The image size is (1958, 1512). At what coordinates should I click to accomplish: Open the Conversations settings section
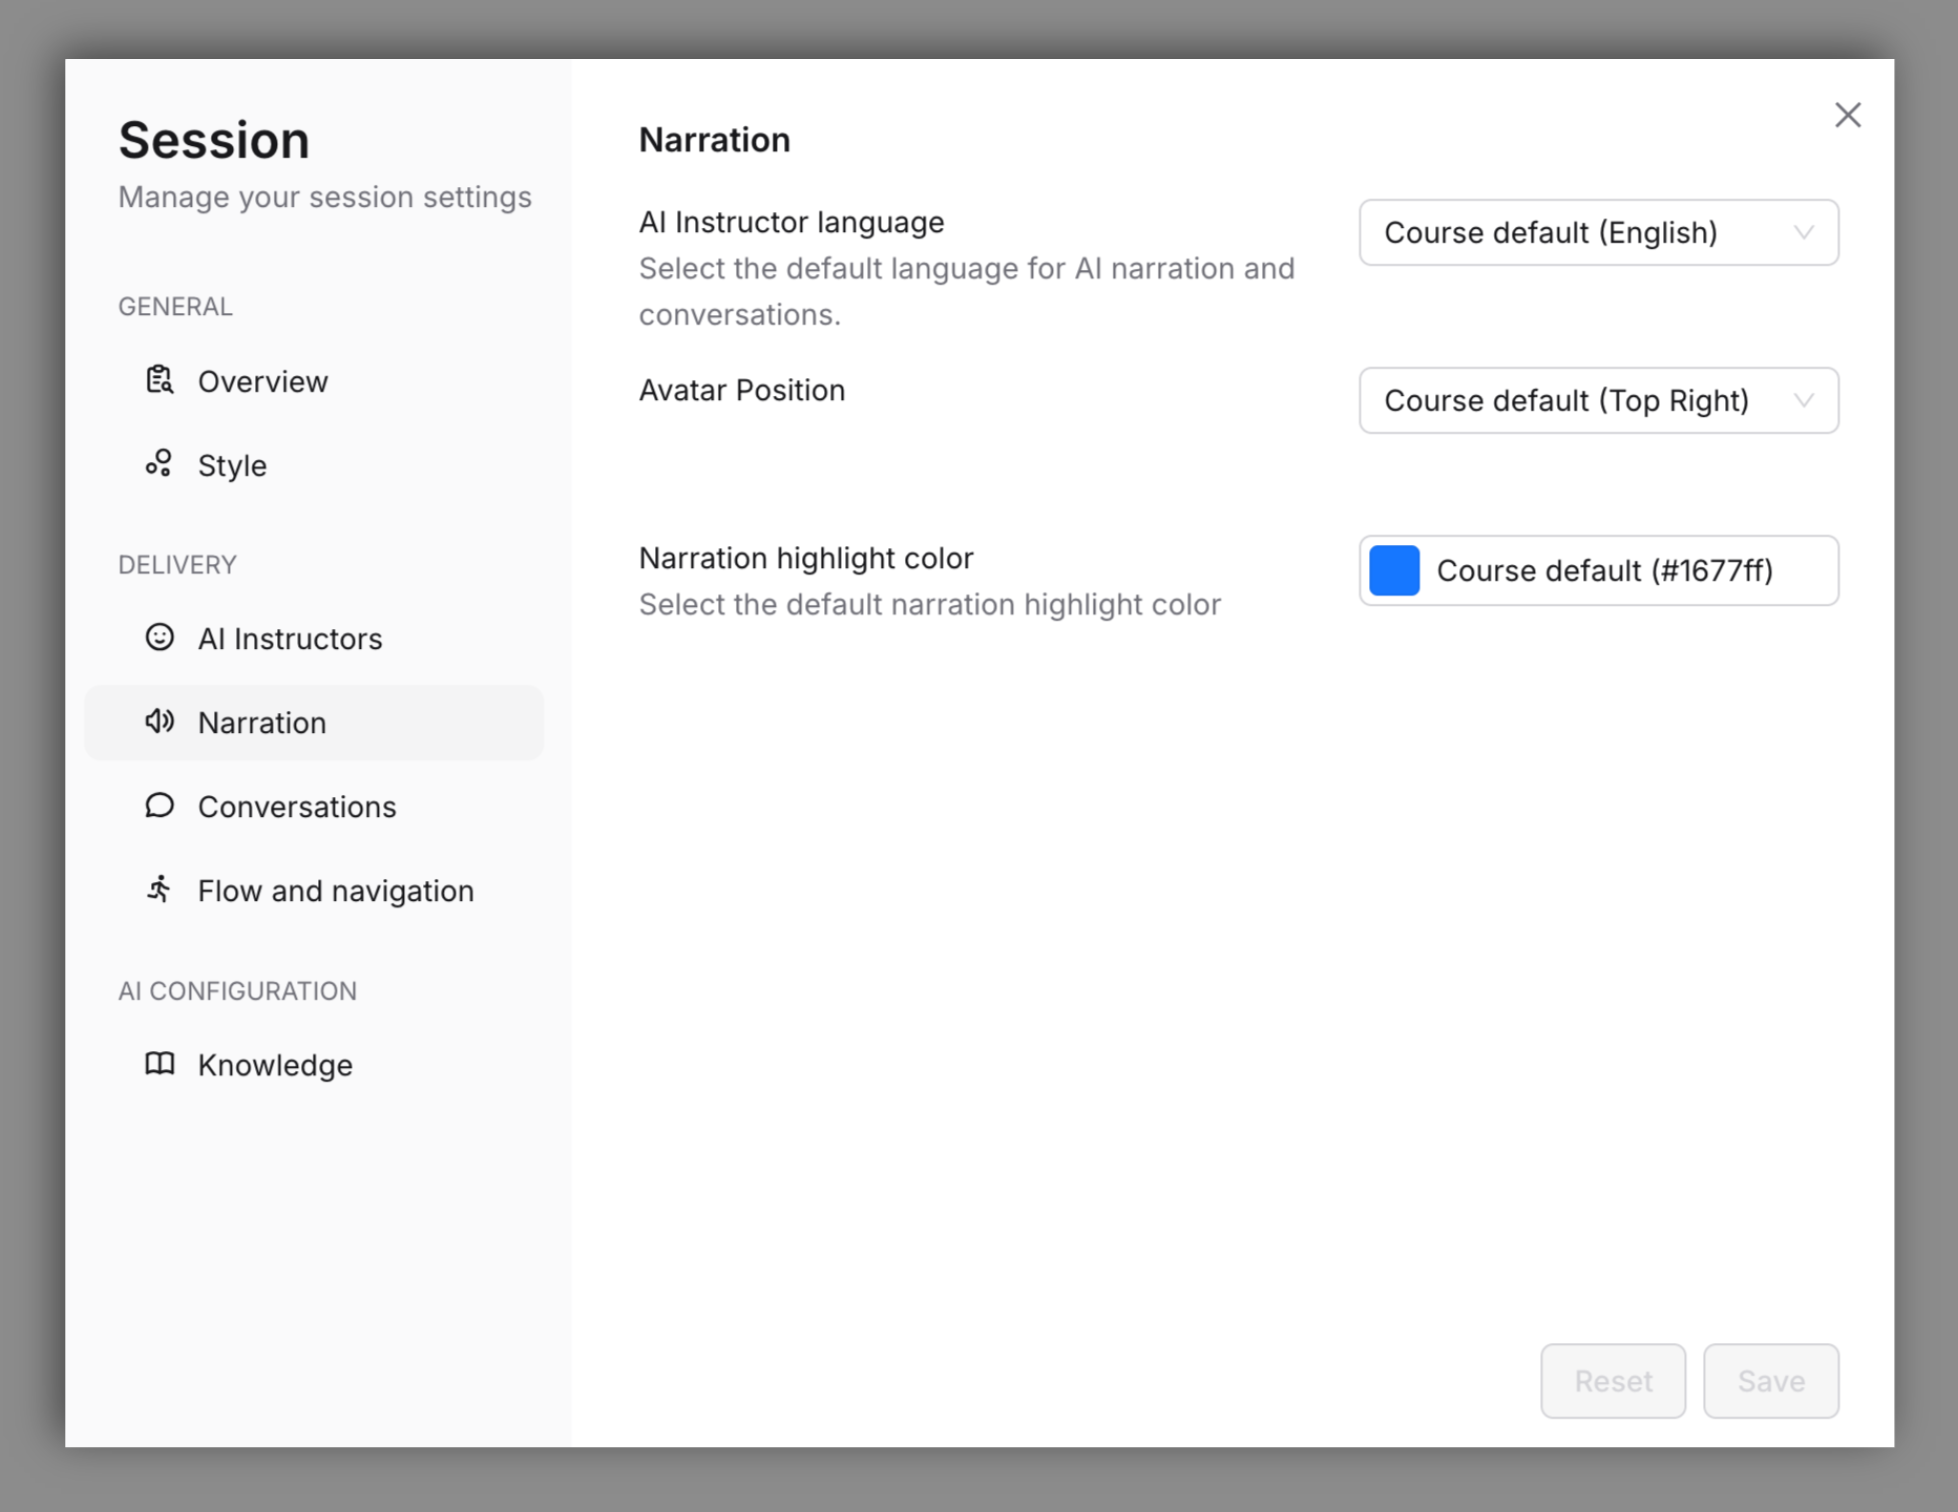[296, 806]
